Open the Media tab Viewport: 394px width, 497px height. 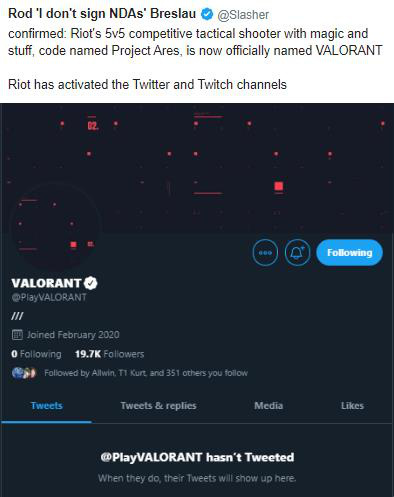tap(268, 406)
